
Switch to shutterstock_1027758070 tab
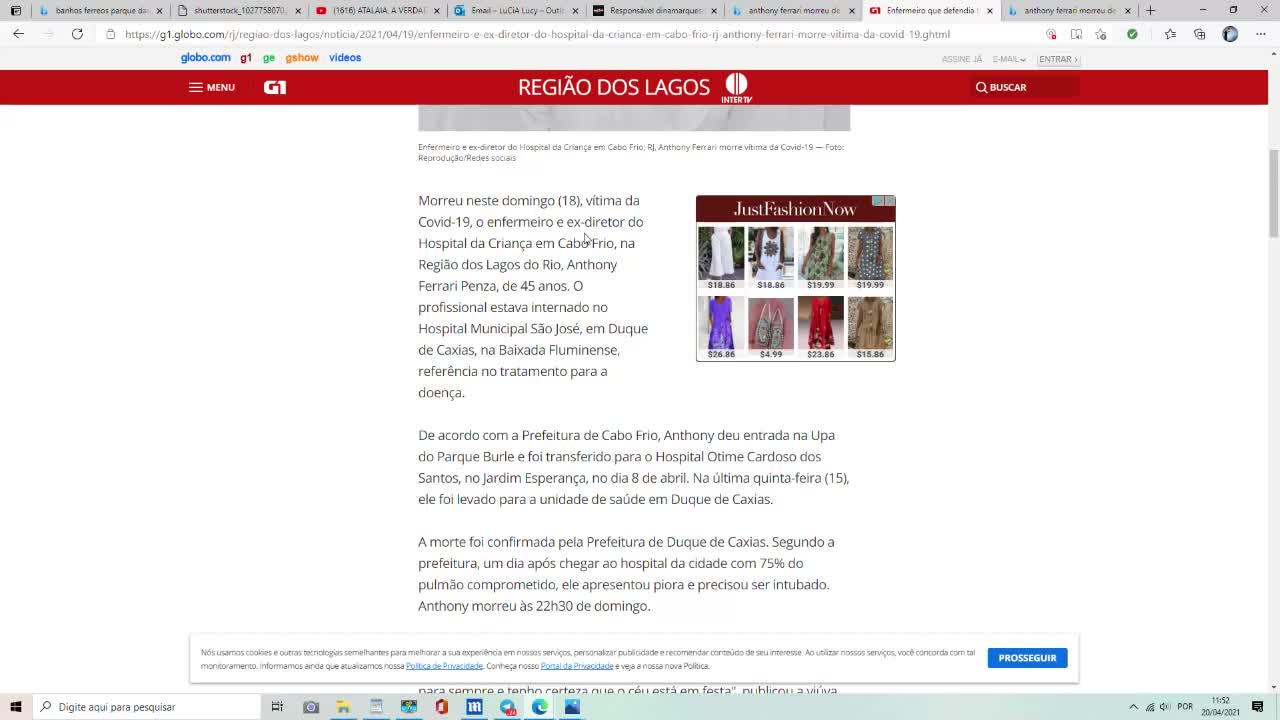click(x=240, y=10)
